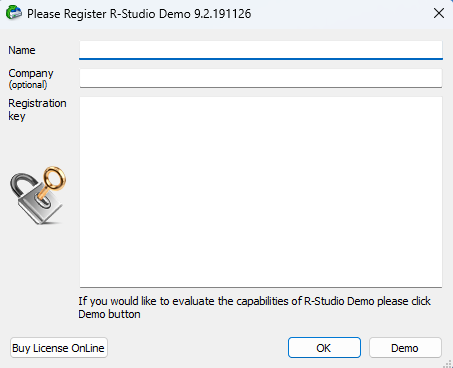Click the Name input field
The image size is (453, 368).
[261, 50]
